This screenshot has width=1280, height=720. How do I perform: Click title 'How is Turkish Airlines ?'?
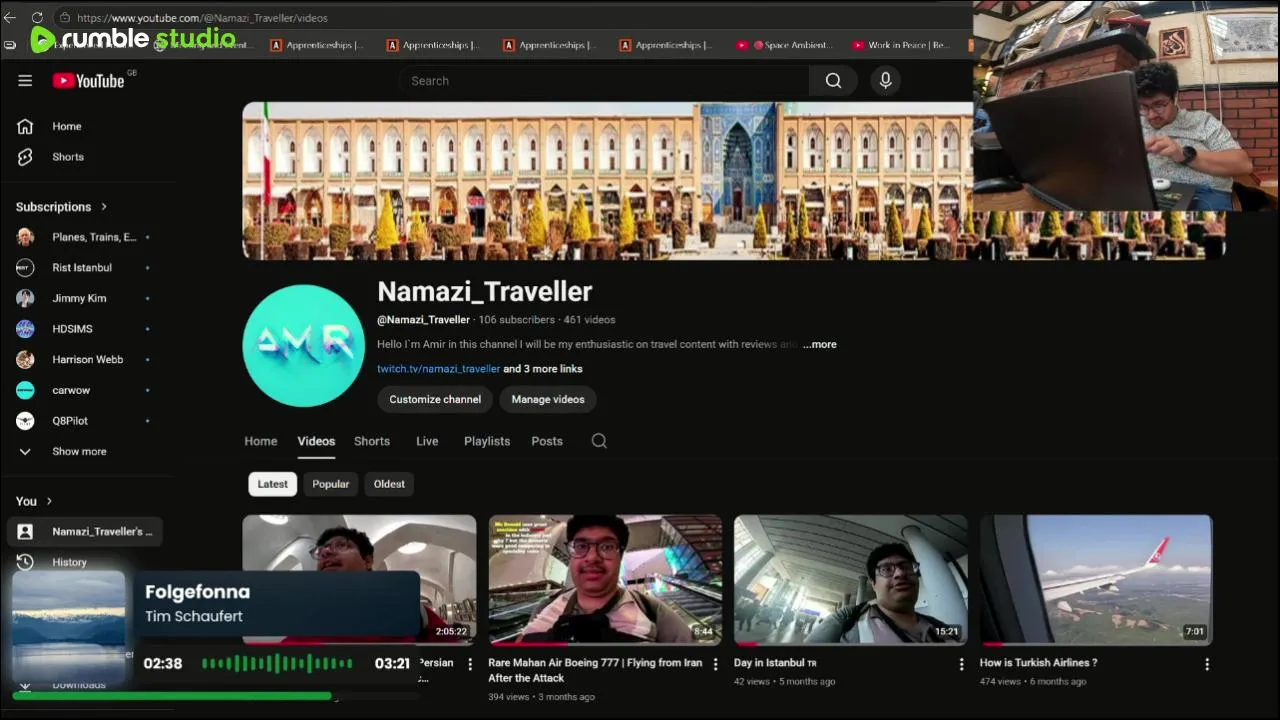click(1038, 663)
